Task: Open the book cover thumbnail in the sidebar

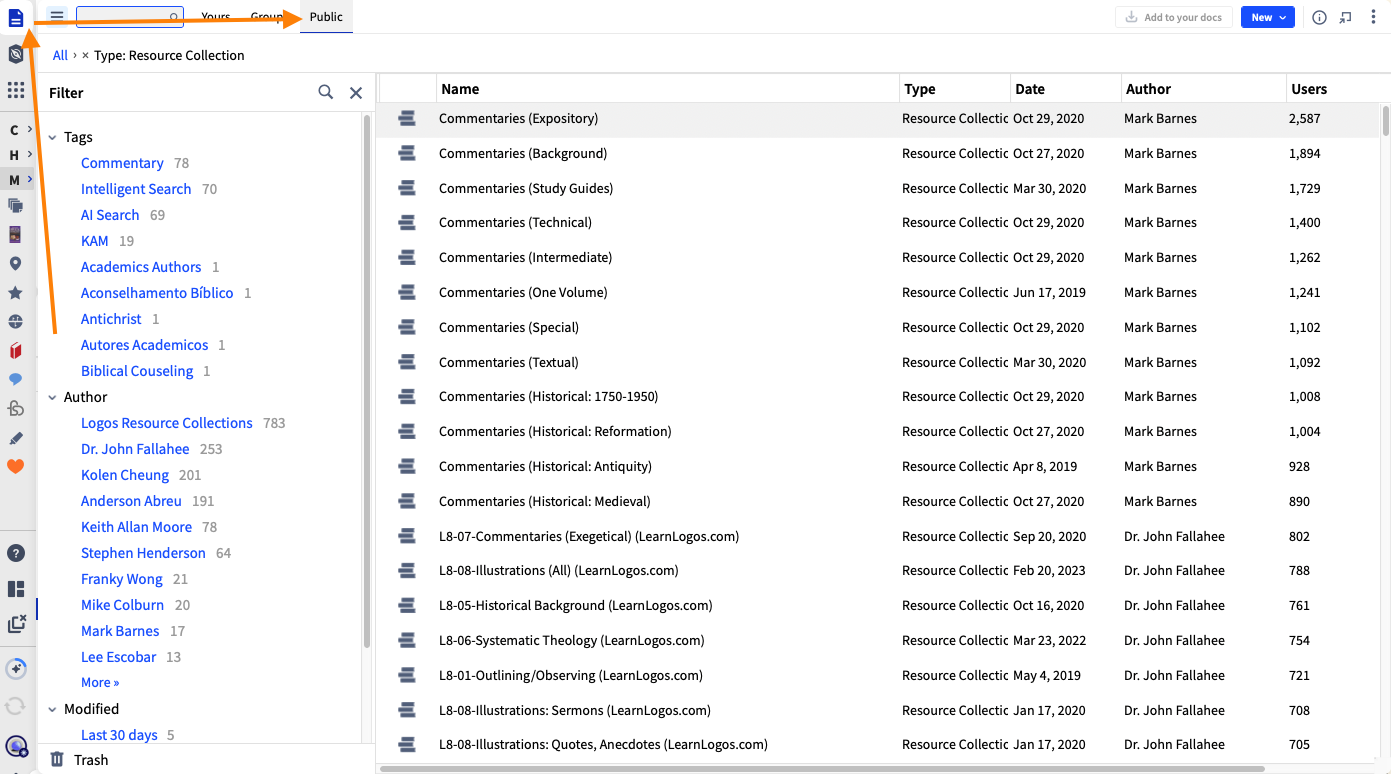Action: point(15,235)
